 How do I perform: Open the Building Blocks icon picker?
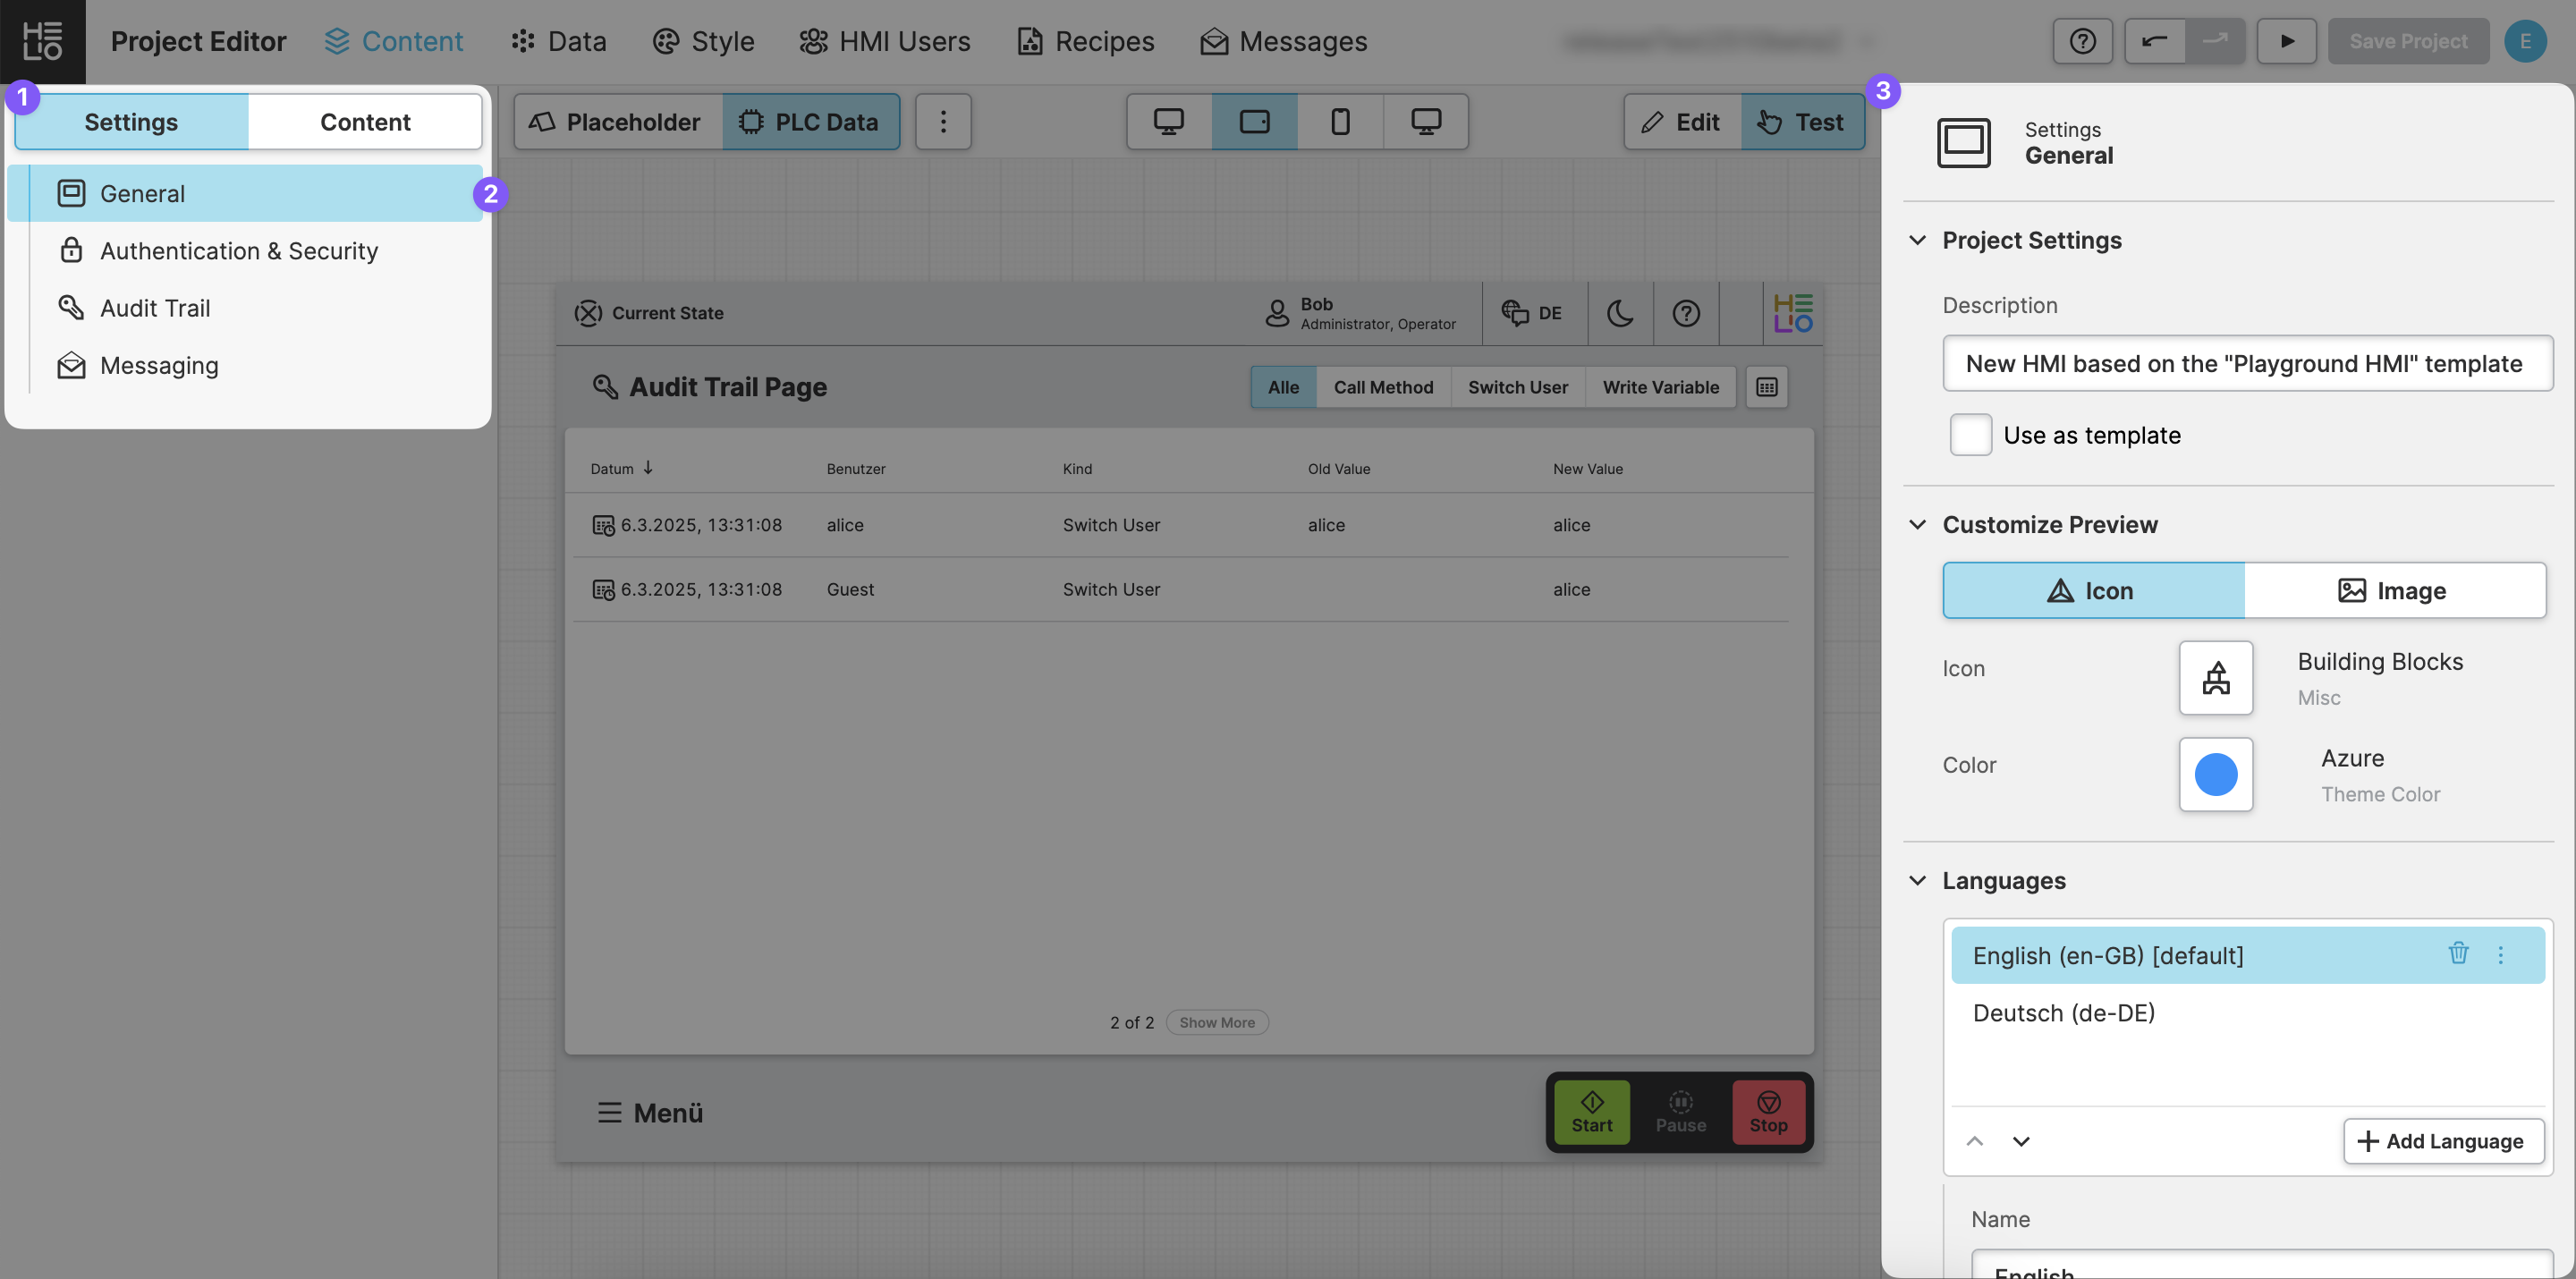(x=2215, y=678)
